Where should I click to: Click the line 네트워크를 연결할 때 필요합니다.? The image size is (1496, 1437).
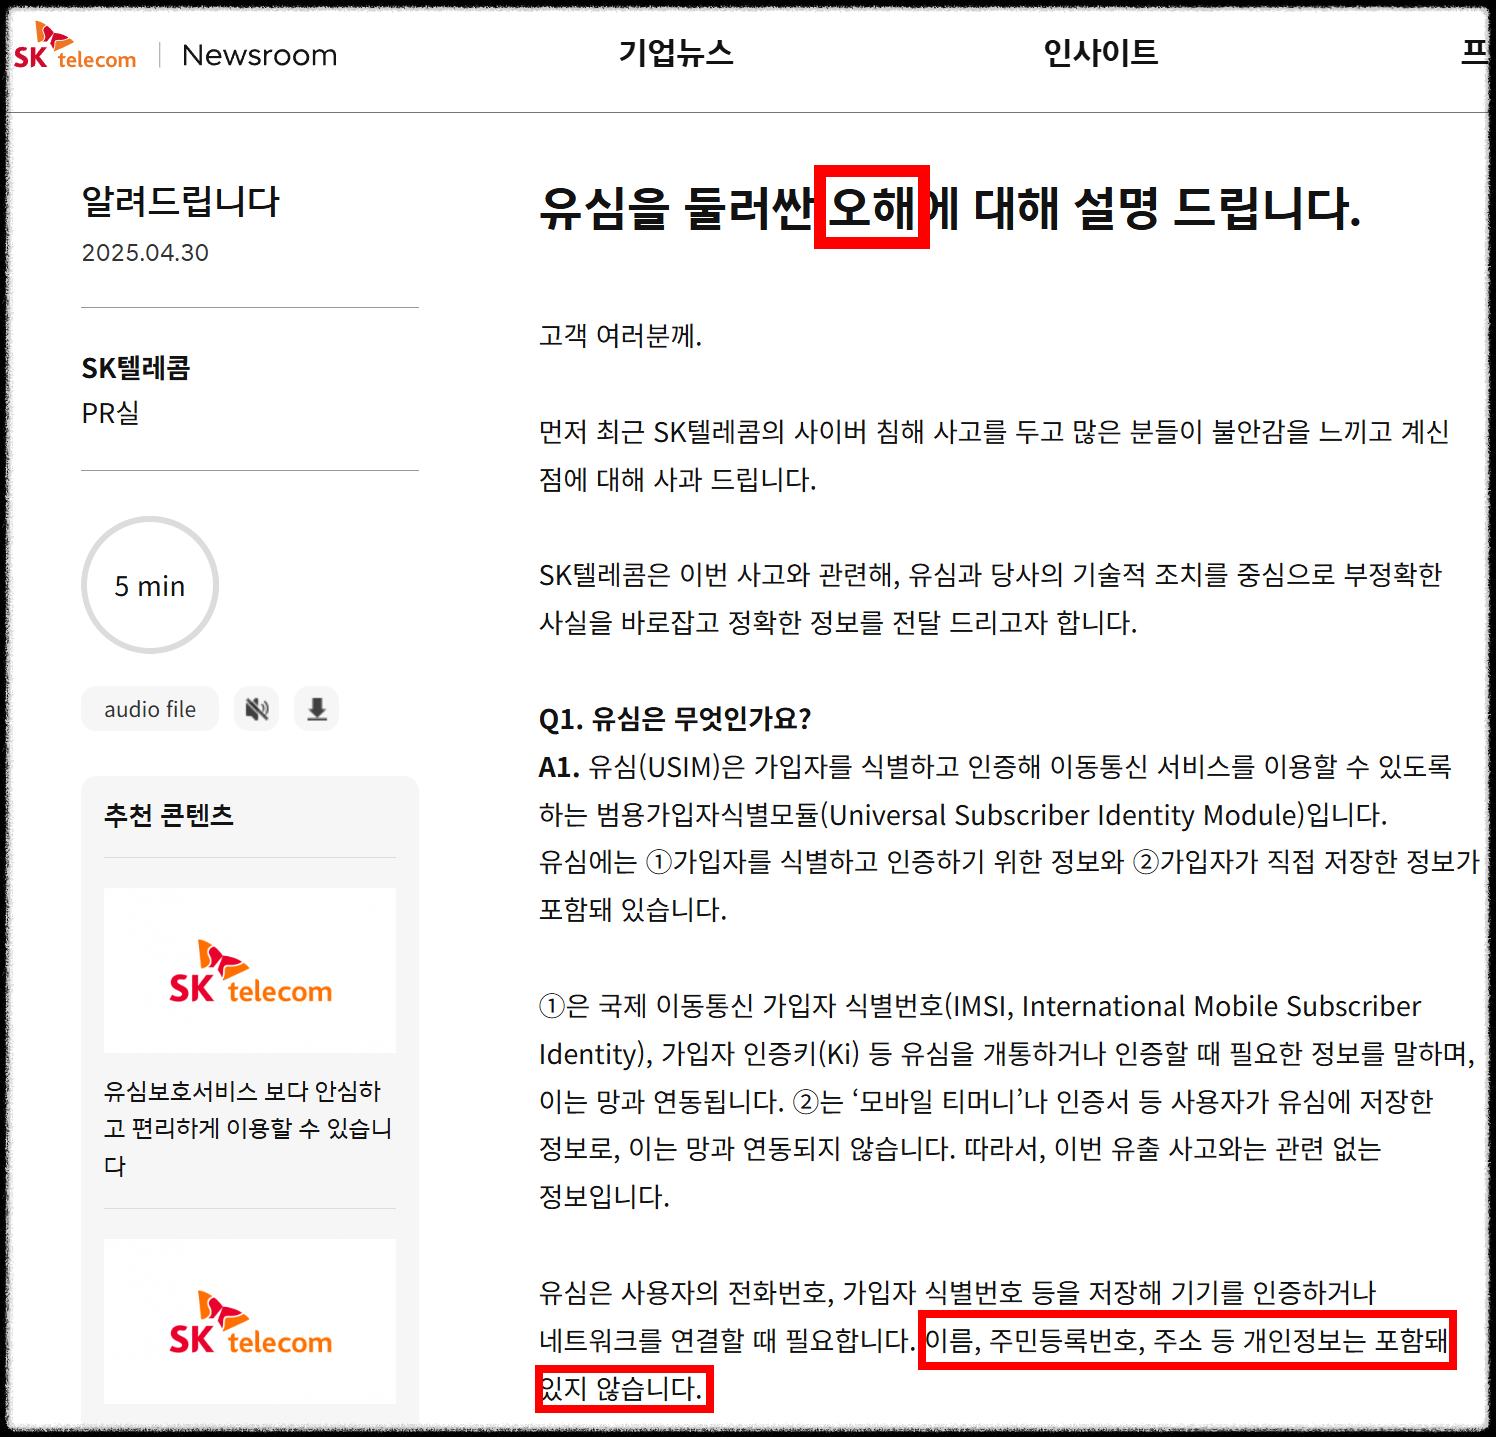(727, 1340)
